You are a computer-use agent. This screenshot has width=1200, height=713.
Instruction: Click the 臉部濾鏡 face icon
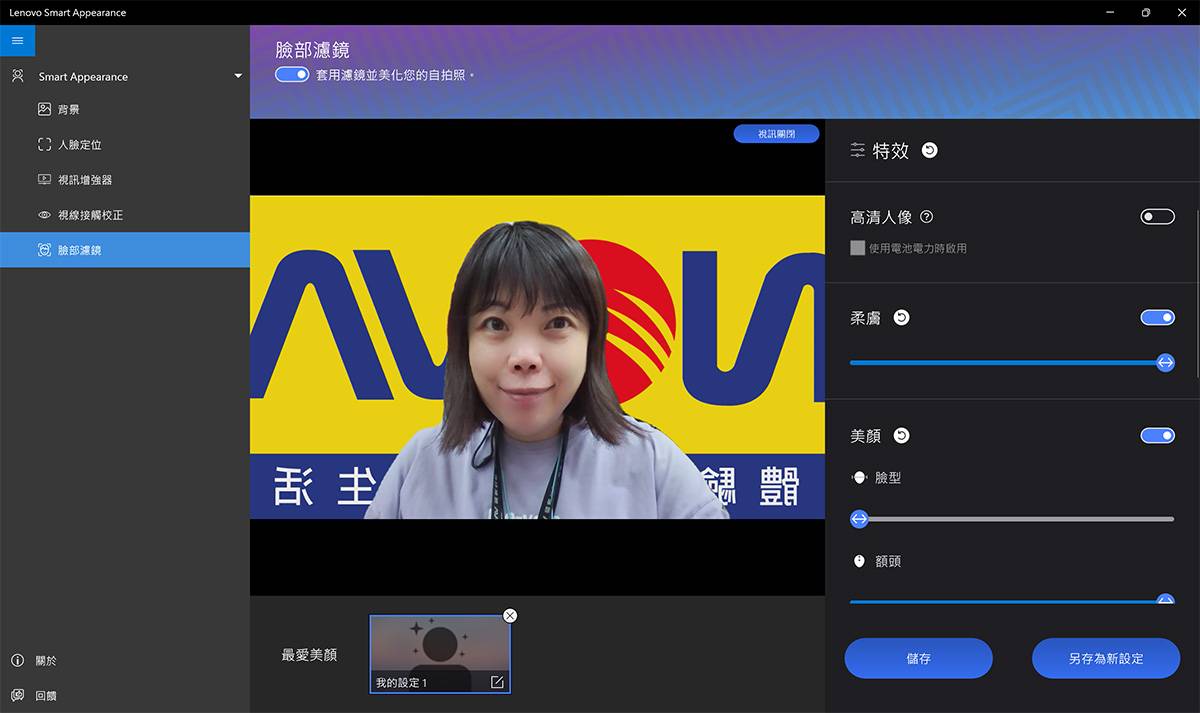tap(44, 250)
